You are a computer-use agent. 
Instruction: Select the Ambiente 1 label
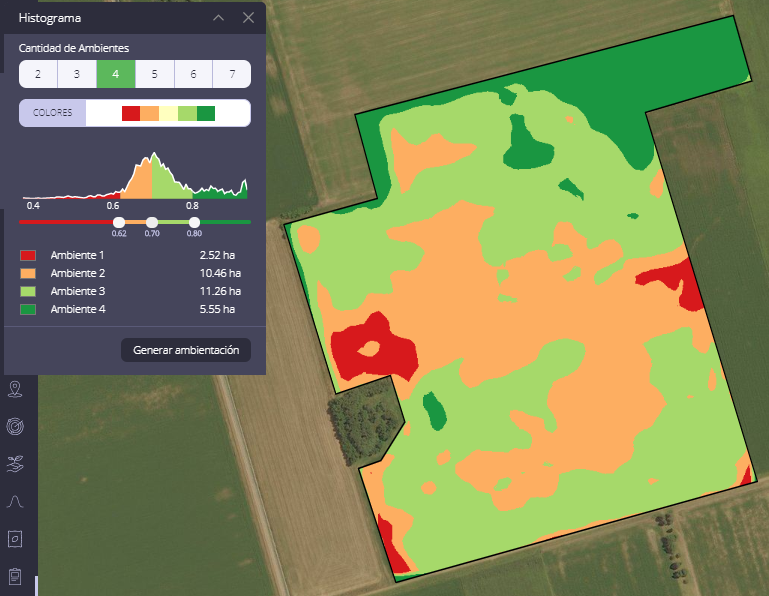77,255
